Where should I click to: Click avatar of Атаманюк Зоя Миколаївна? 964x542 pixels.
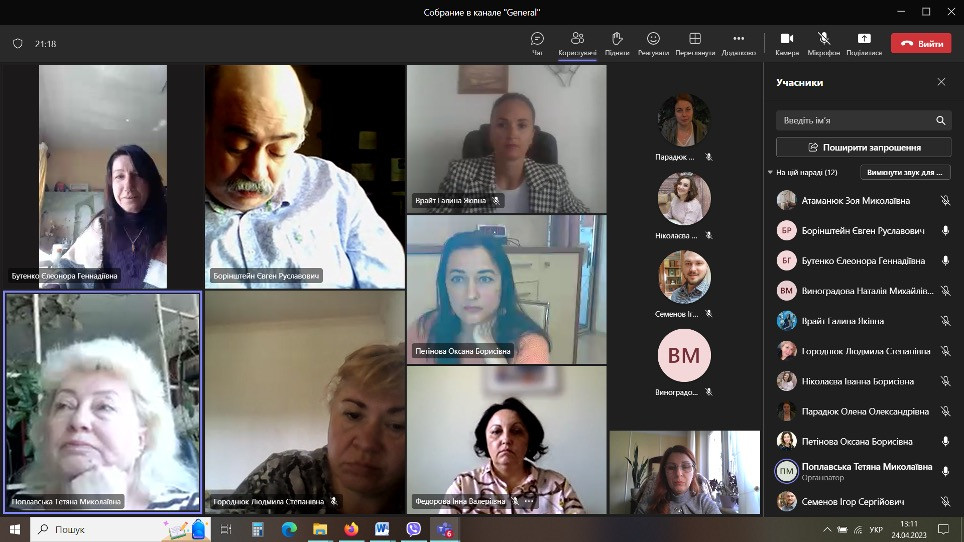(786, 200)
